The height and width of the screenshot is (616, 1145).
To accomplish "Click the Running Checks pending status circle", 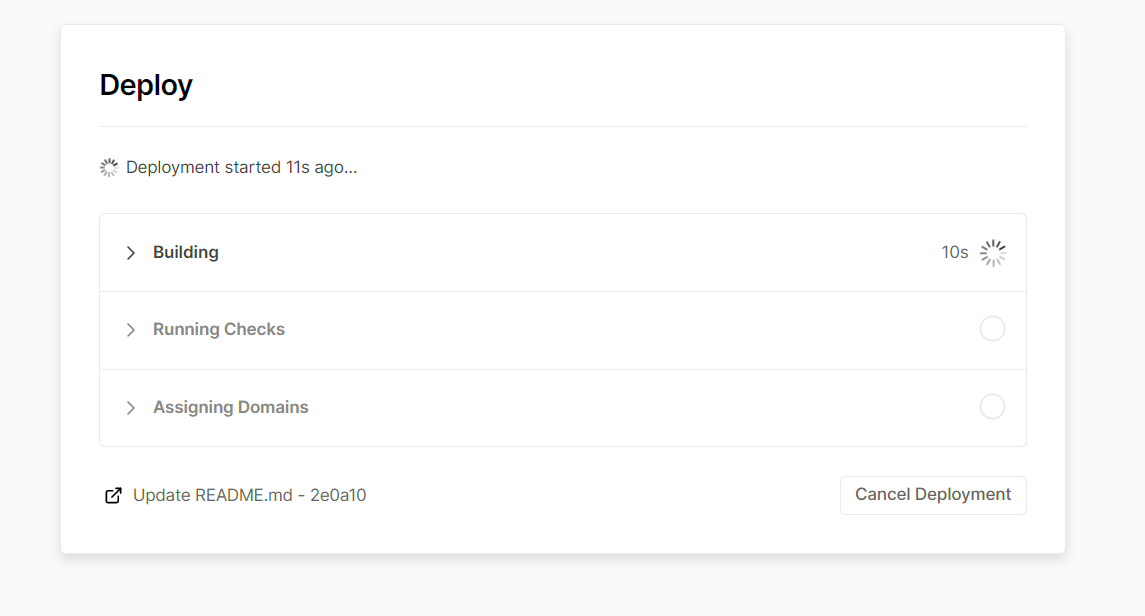I will [992, 329].
